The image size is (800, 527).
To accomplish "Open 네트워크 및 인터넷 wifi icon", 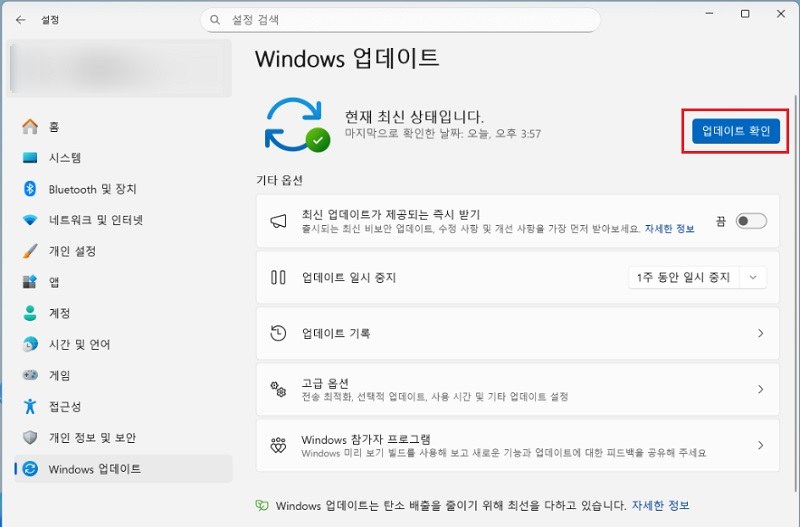I will click(x=30, y=220).
